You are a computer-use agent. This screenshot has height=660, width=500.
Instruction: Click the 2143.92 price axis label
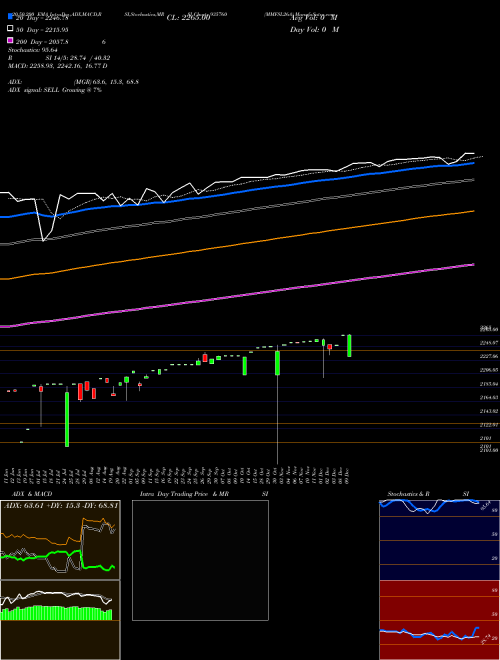pyautogui.click(x=489, y=411)
